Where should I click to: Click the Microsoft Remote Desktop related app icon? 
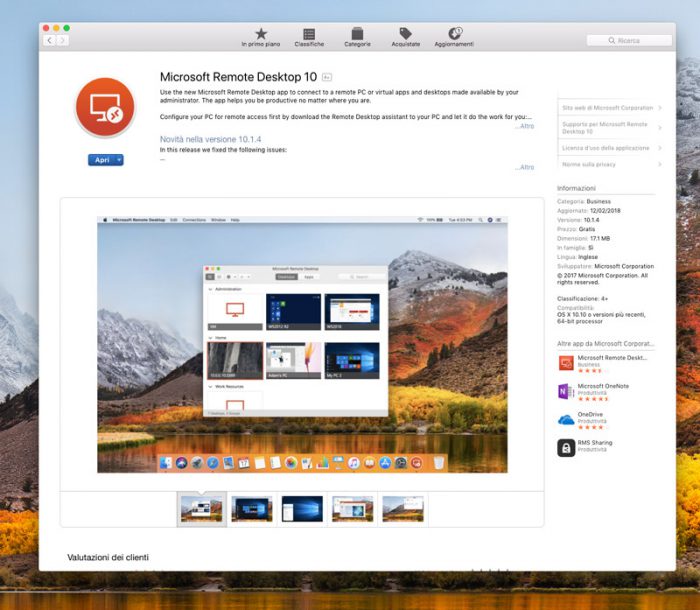[x=566, y=363]
